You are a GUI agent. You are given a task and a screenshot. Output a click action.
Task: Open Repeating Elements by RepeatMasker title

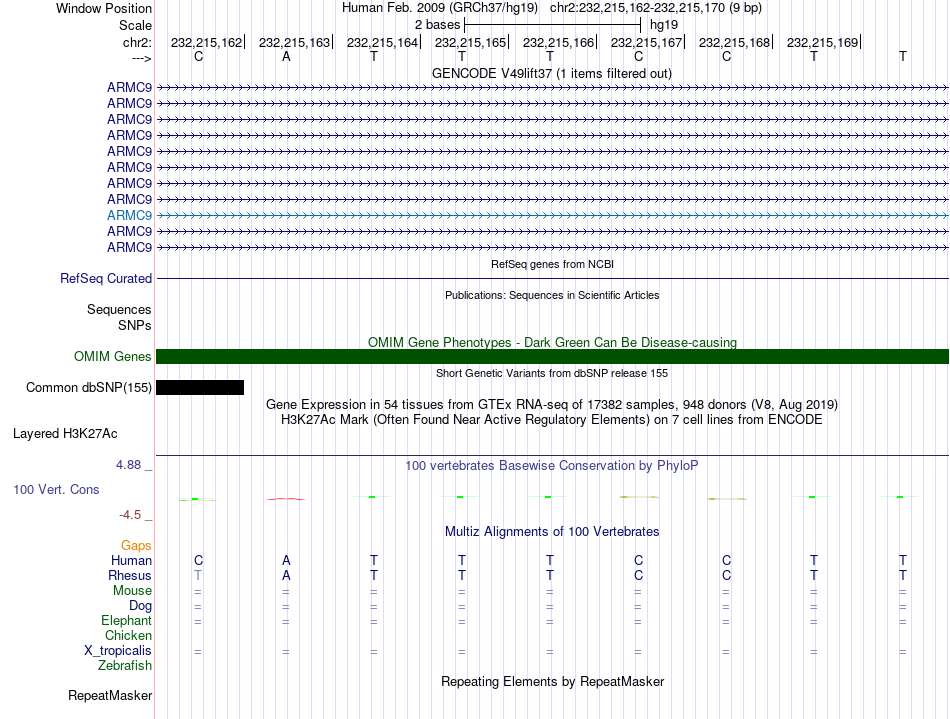click(x=552, y=681)
